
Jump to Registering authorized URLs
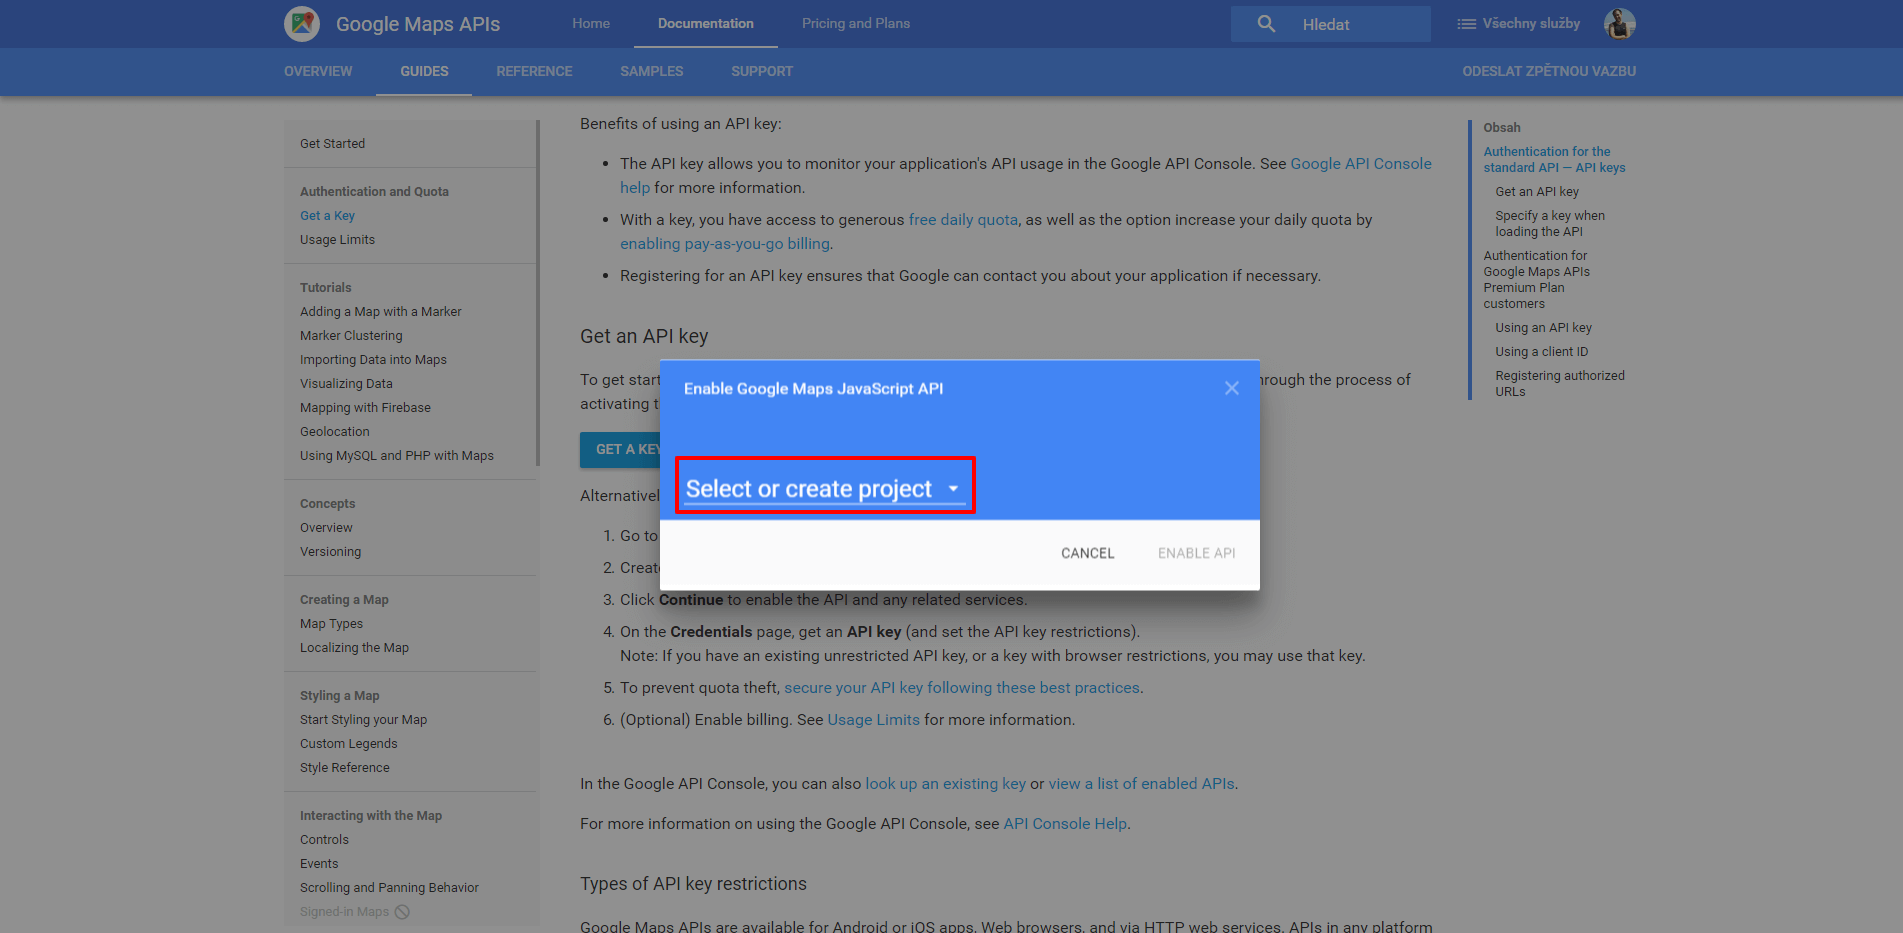[x=1560, y=383]
